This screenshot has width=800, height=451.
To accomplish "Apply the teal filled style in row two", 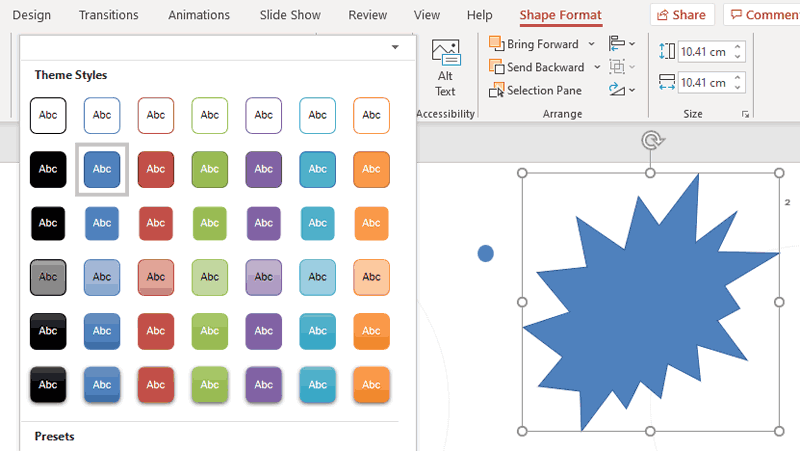I will (x=317, y=169).
